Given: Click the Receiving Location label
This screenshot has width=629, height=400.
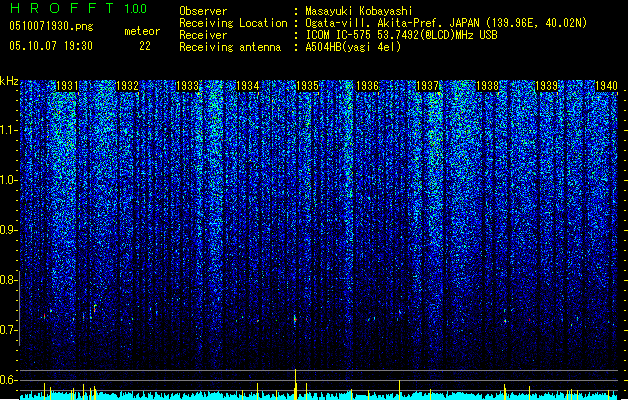Looking at the screenshot, I should tap(233, 23).
